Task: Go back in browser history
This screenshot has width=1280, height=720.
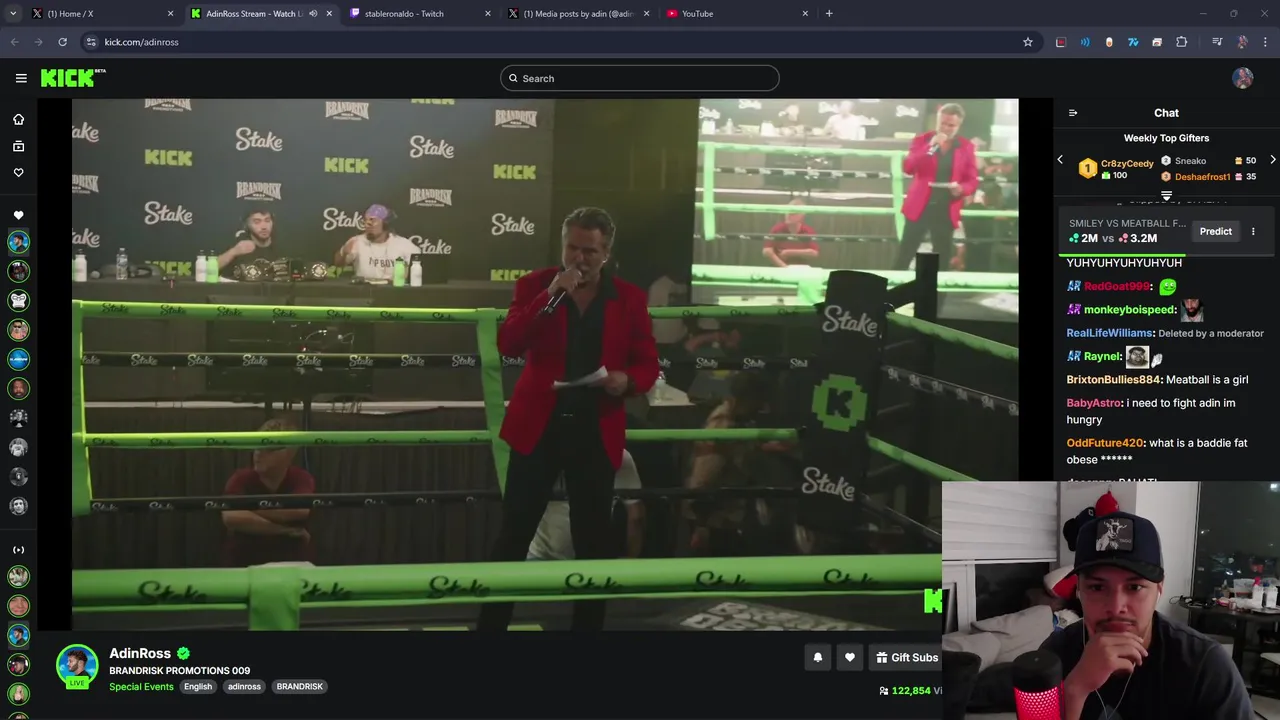Action: coord(14,42)
